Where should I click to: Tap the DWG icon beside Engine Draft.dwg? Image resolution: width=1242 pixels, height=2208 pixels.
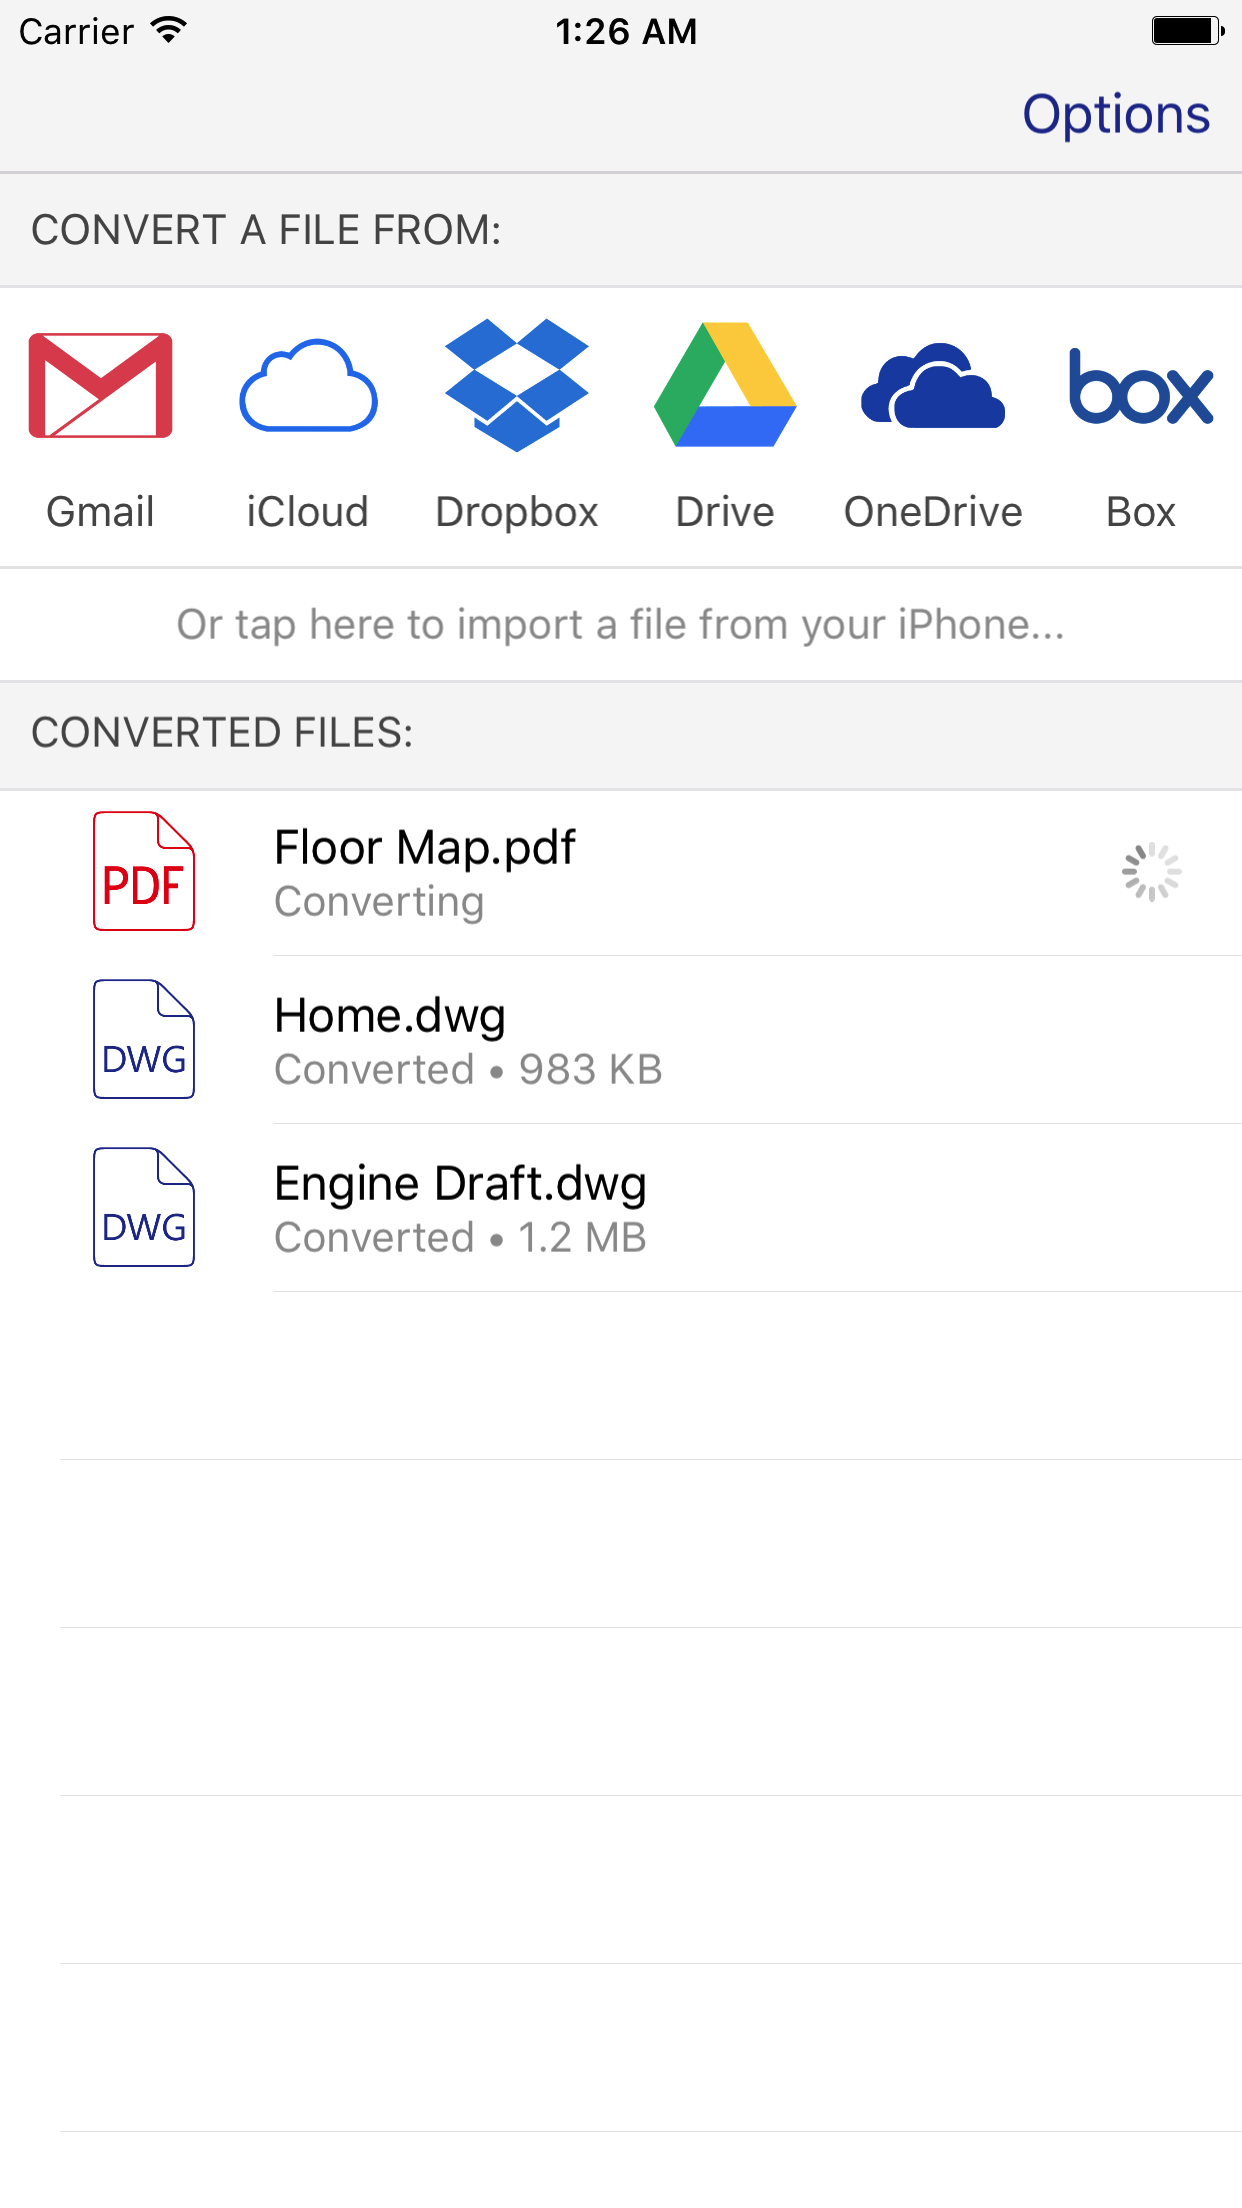click(144, 1207)
